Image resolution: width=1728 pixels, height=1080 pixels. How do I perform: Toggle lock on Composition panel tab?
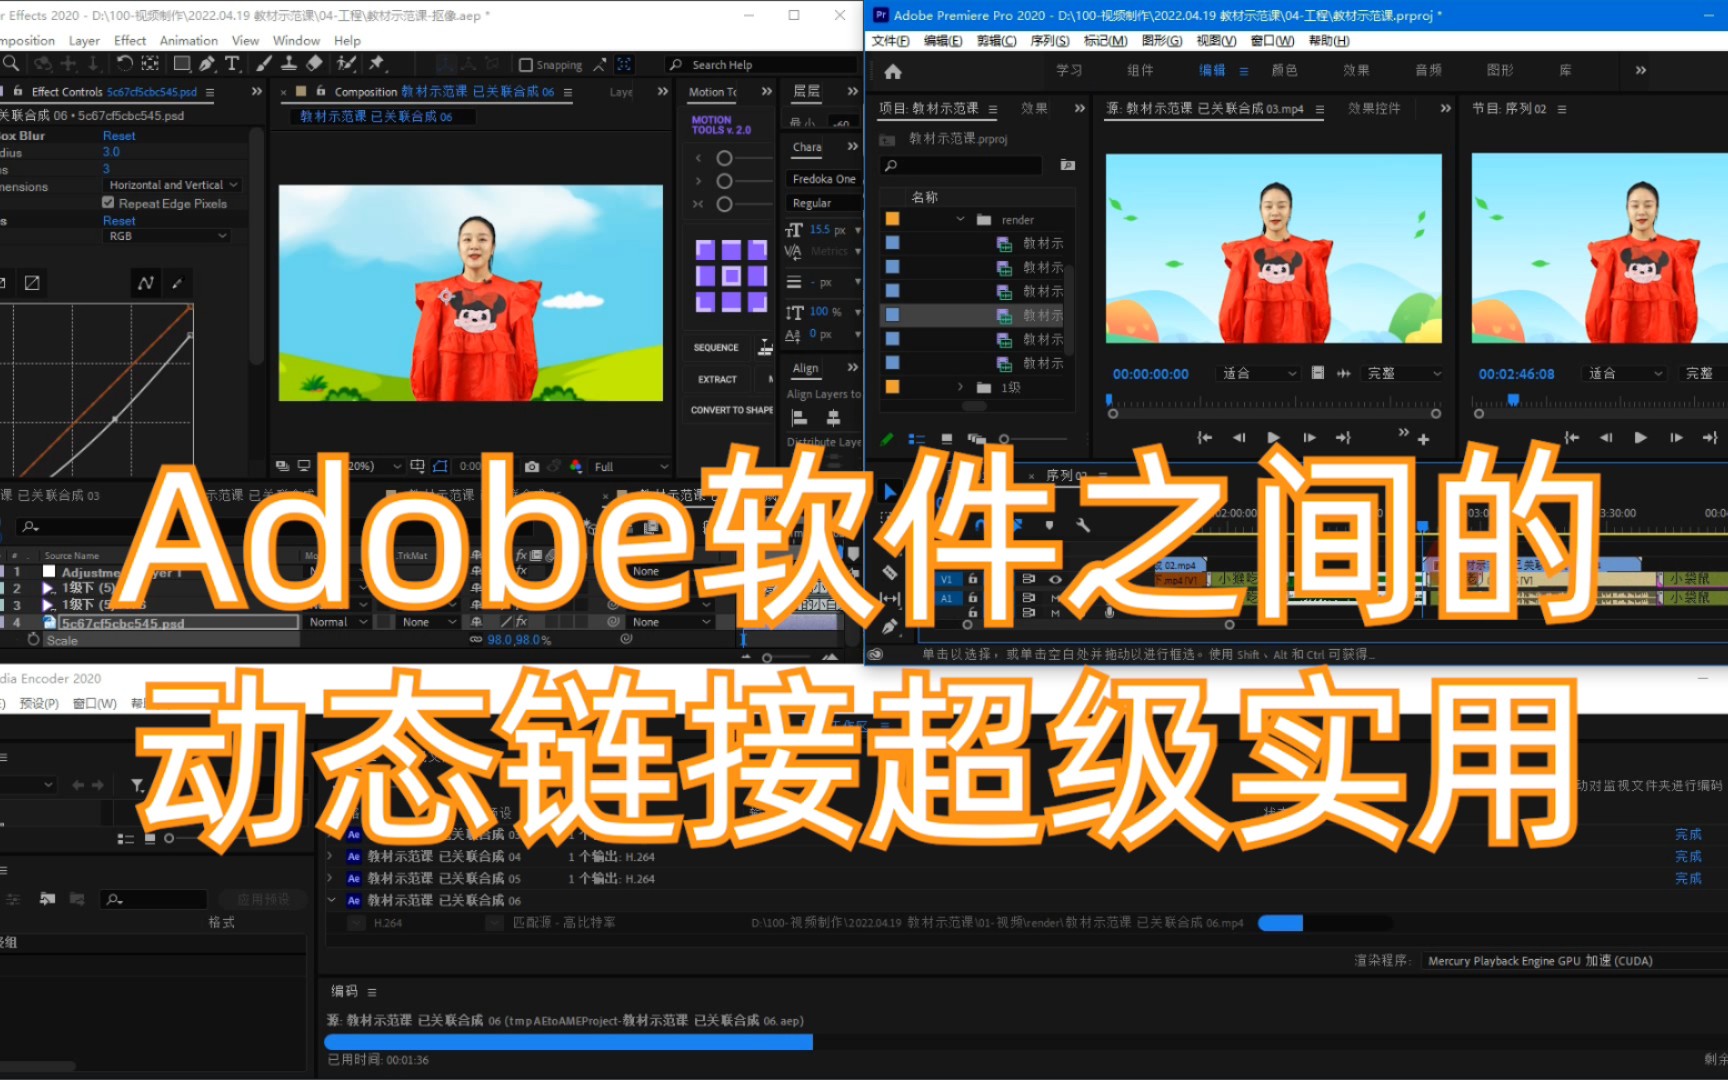click(x=321, y=92)
